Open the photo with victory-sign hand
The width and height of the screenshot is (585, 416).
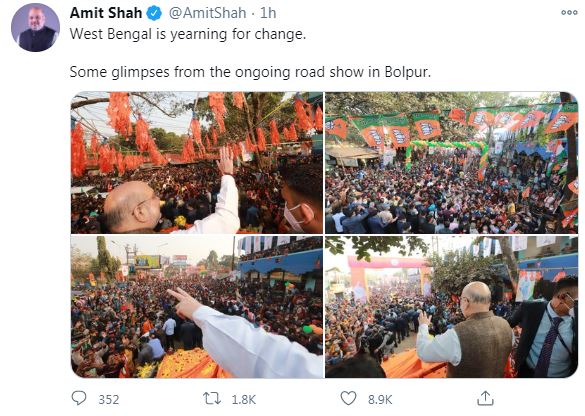(x=197, y=307)
